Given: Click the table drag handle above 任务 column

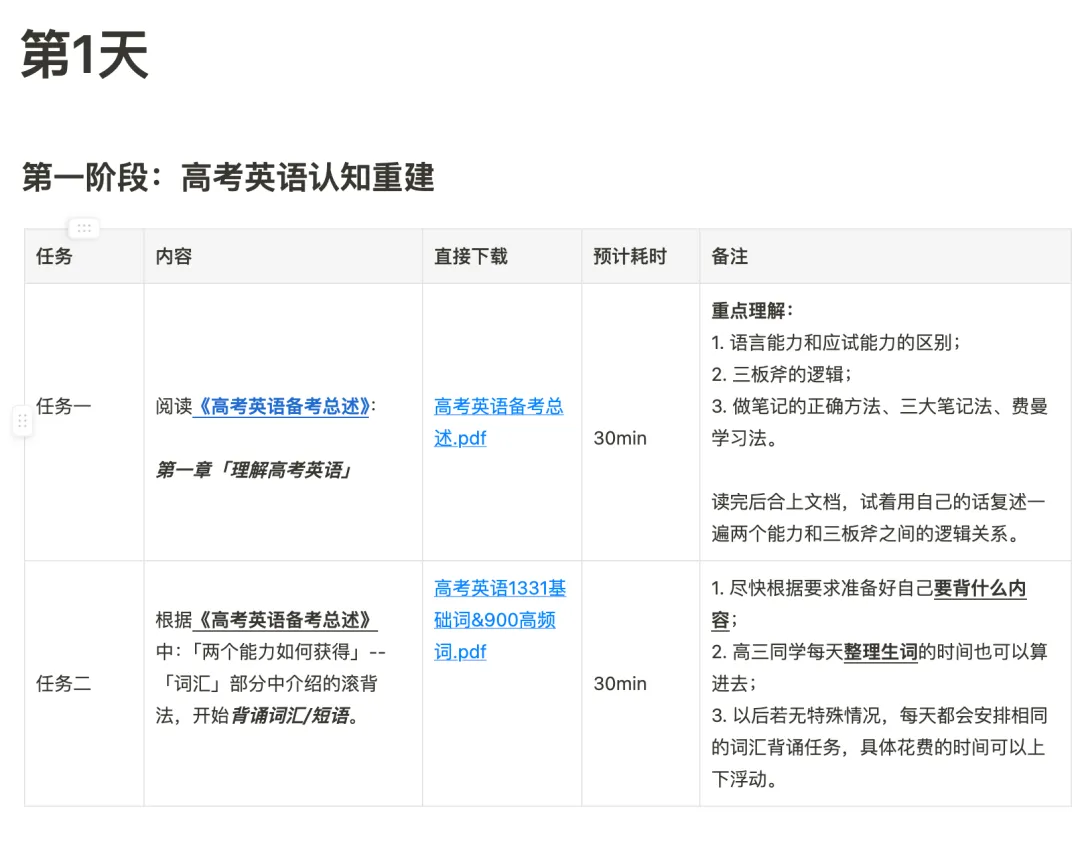Looking at the screenshot, I should click(84, 228).
